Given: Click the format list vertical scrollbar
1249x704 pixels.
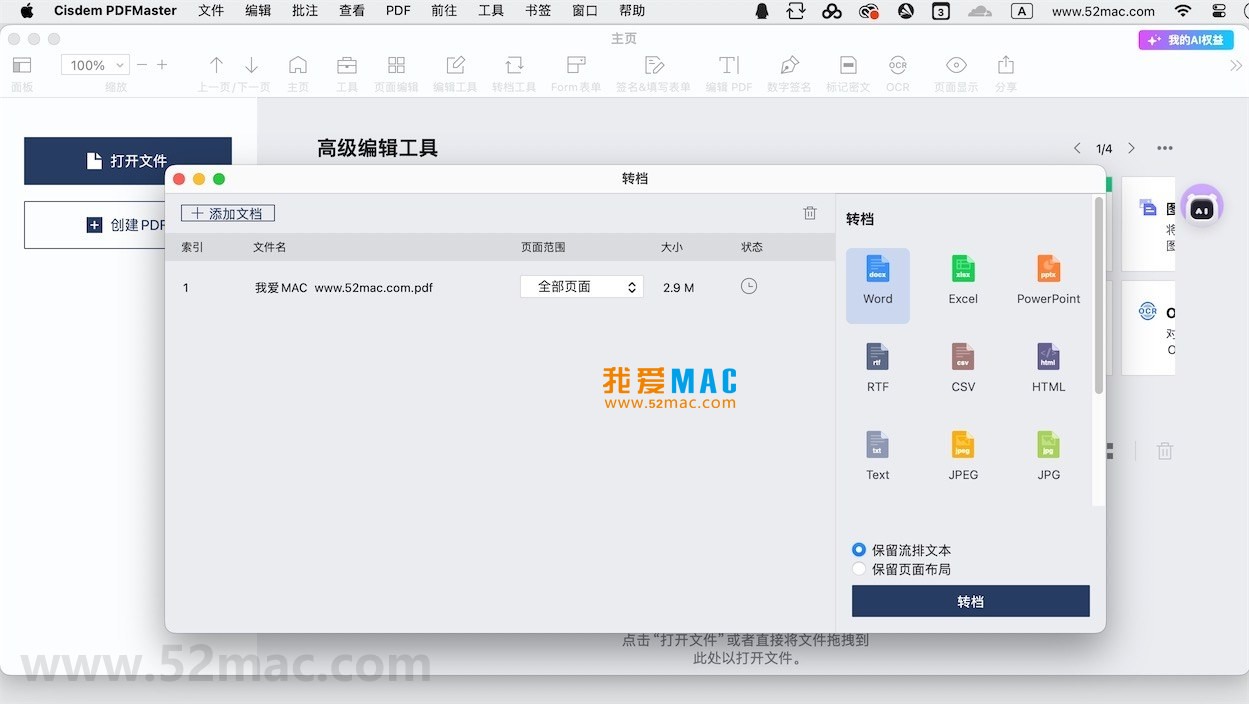Looking at the screenshot, I should pyautogui.click(x=1099, y=295).
